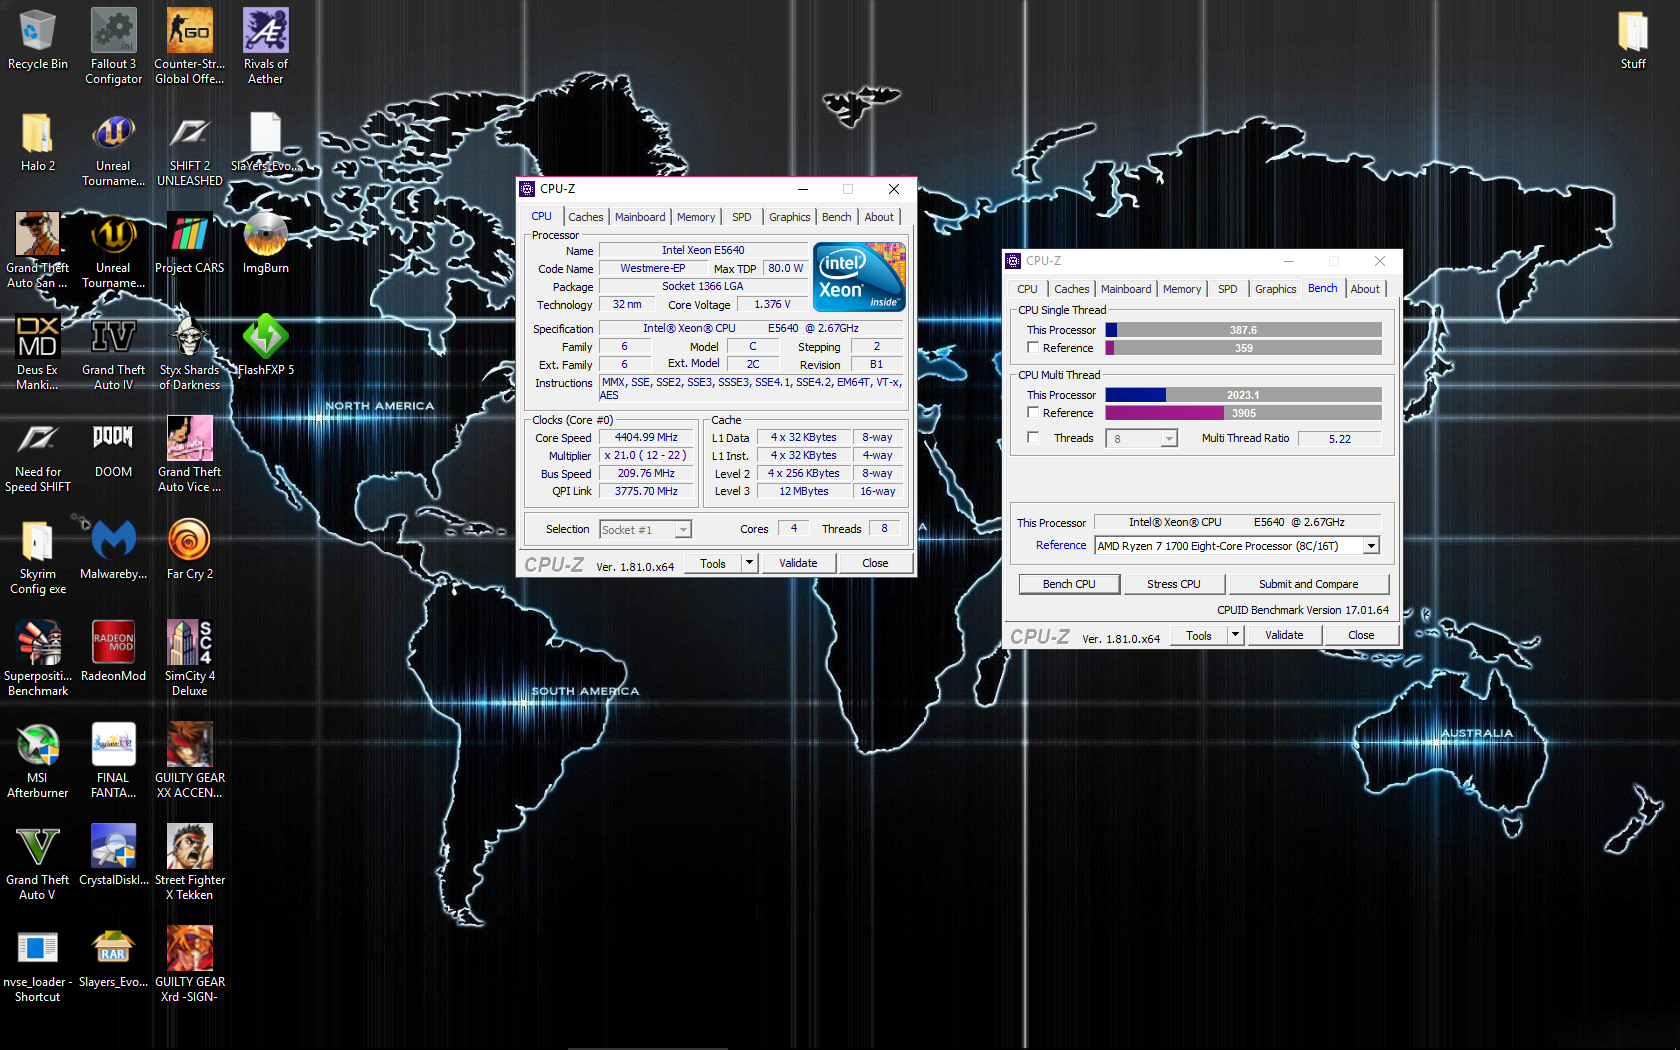Tick the Threads checkbox in Bench tab
This screenshot has height=1050, width=1680.
1033,437
